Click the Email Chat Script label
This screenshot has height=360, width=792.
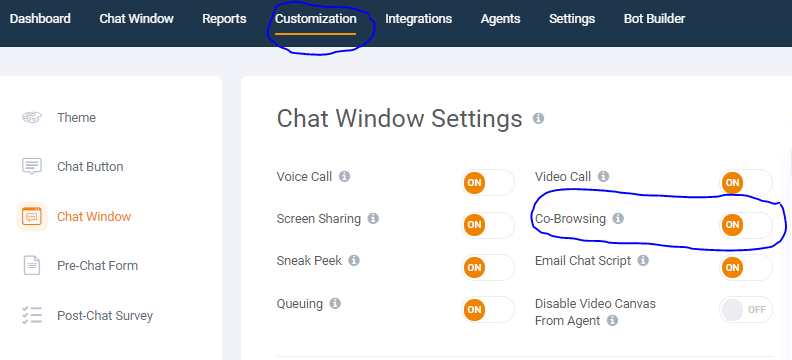click(x=583, y=261)
